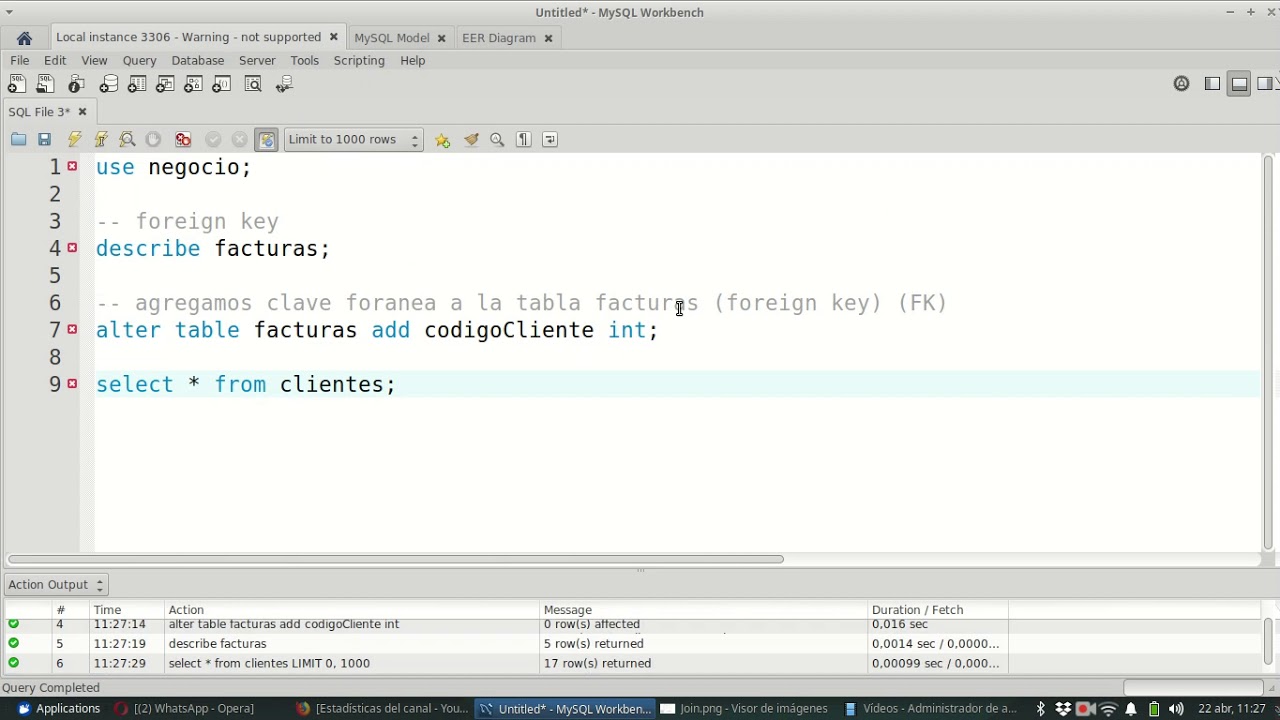Close the SQL File 3* tab
The height and width of the screenshot is (720, 1280).
[x=82, y=112]
